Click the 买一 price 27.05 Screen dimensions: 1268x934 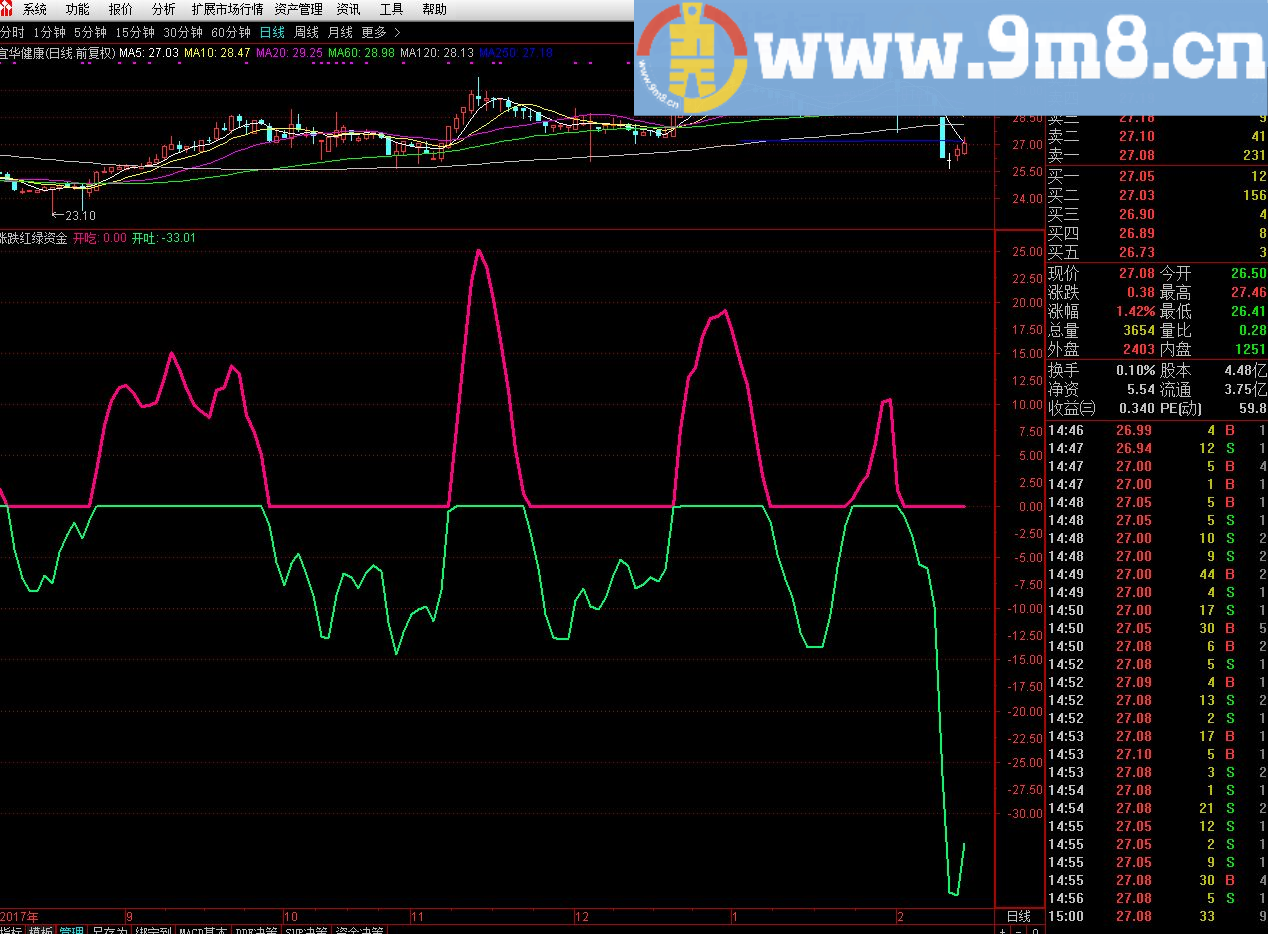pos(1136,177)
